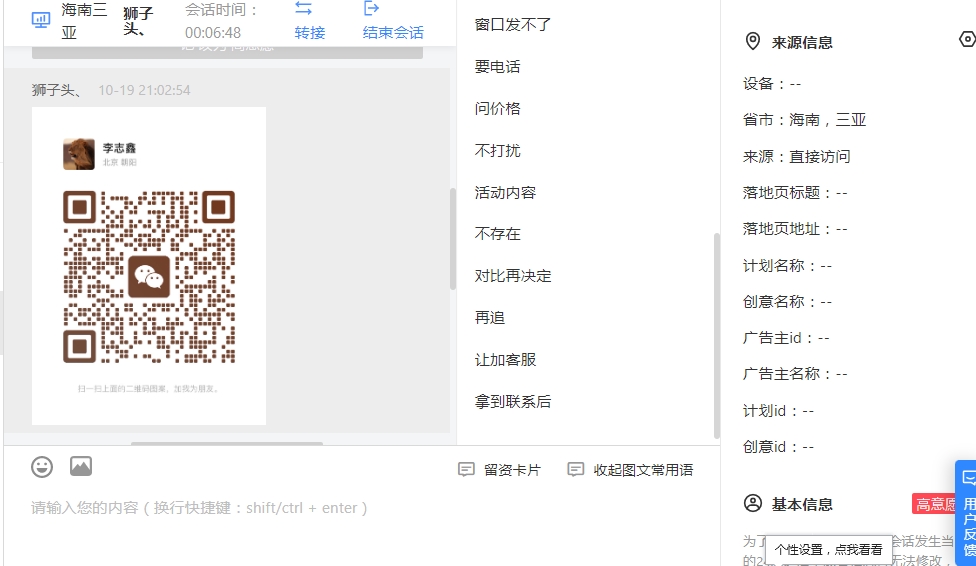Click the 基本信息 section heading
The height and width of the screenshot is (566, 976).
tap(802, 504)
